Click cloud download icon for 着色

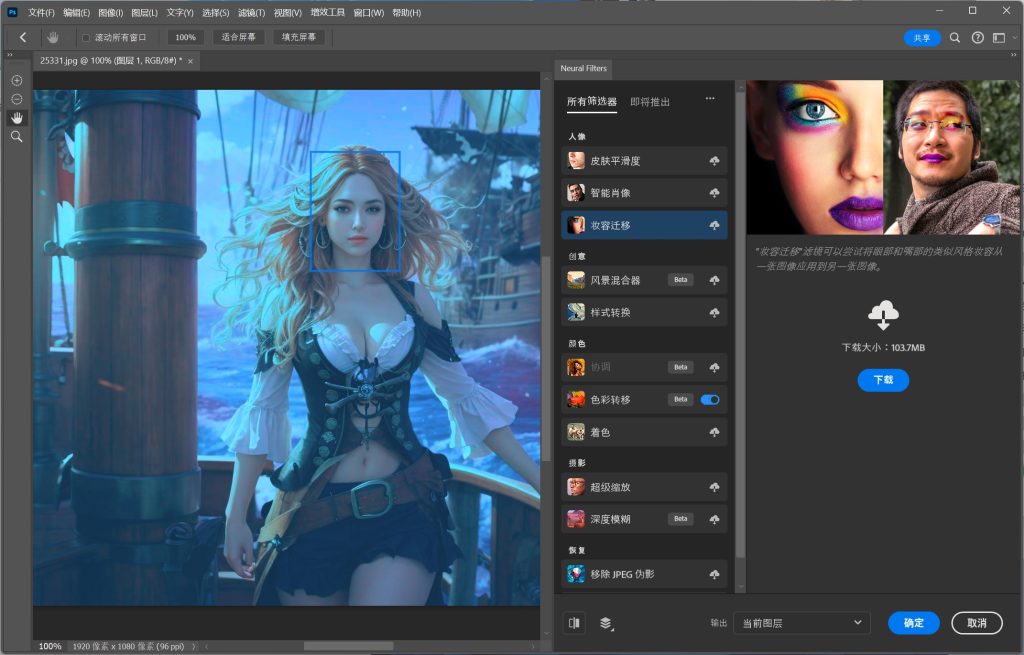pyautogui.click(x=714, y=432)
